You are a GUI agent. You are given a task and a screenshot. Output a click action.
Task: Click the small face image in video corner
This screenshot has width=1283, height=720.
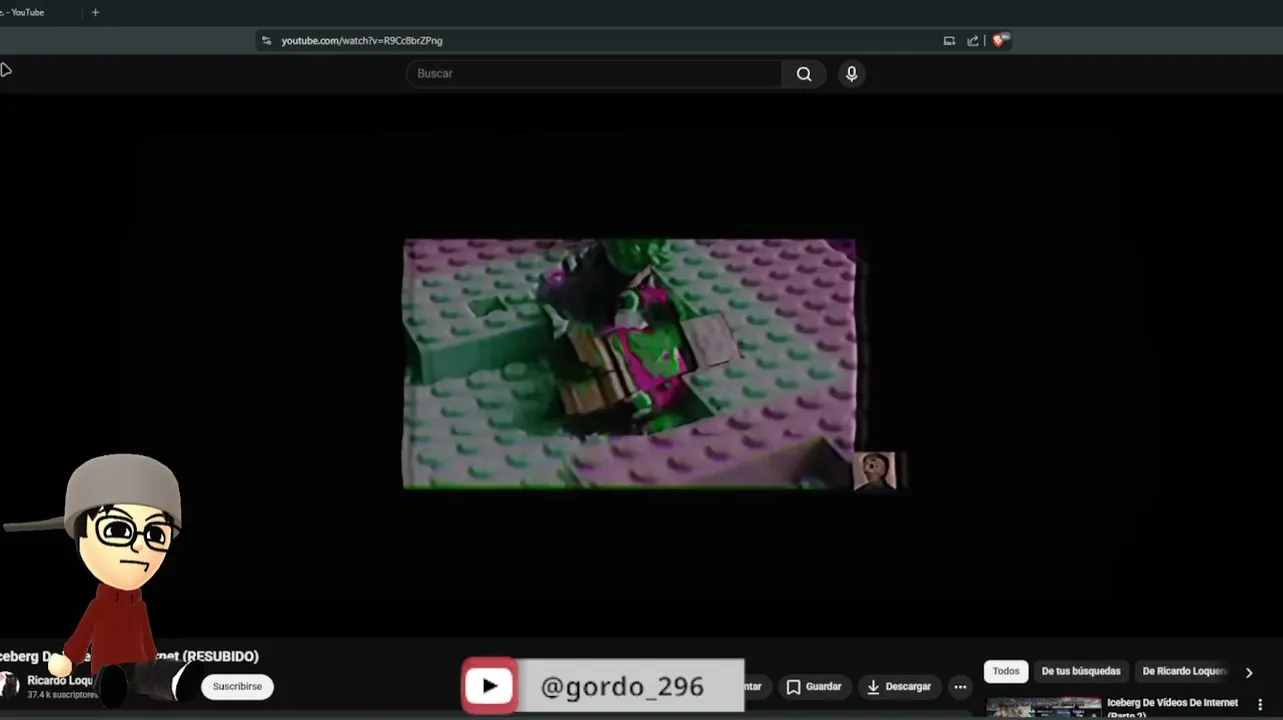[x=874, y=471]
